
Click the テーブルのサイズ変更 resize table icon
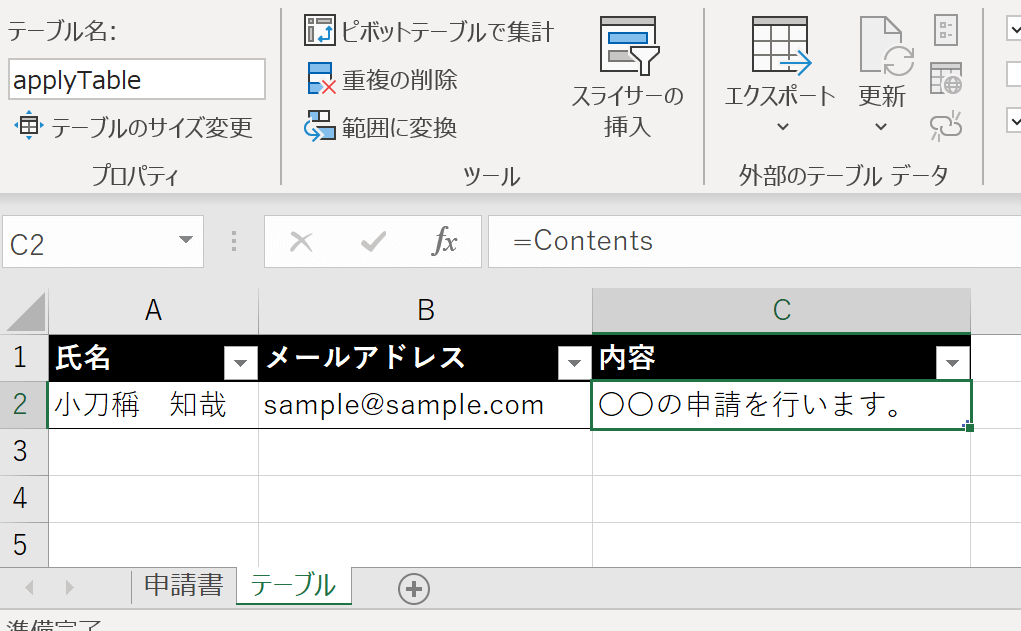click(x=28, y=127)
